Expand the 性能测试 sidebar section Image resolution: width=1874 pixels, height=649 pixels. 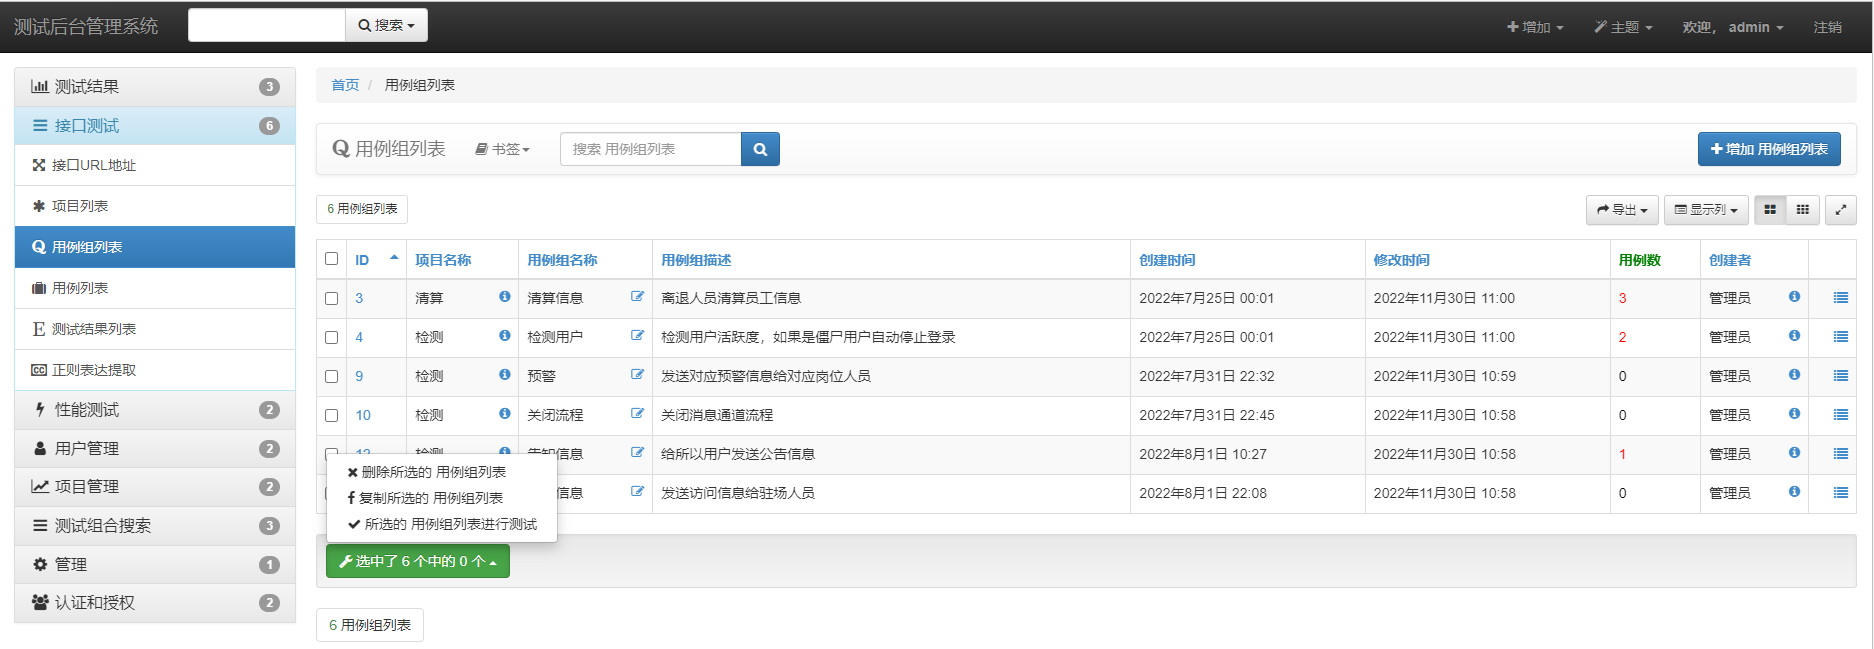pos(155,410)
